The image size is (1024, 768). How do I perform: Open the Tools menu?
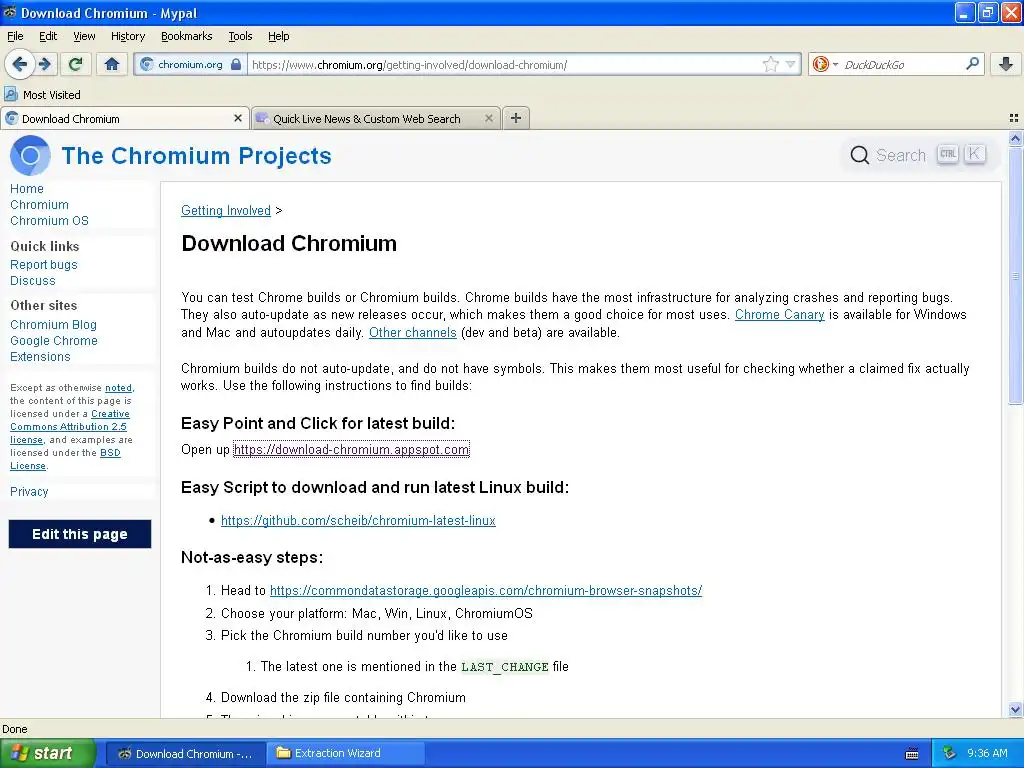[x=240, y=36]
